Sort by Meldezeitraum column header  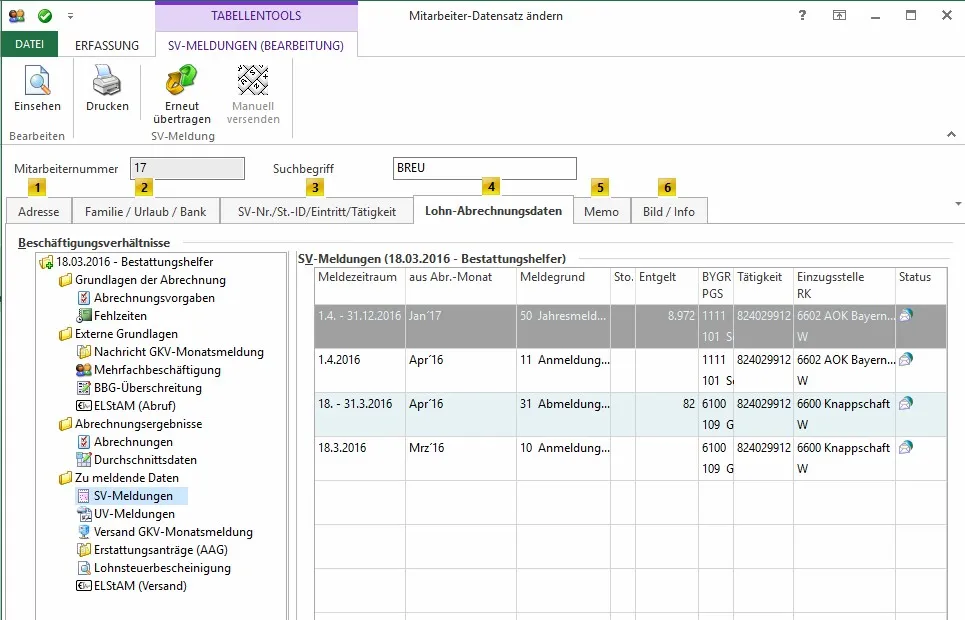[x=359, y=277]
